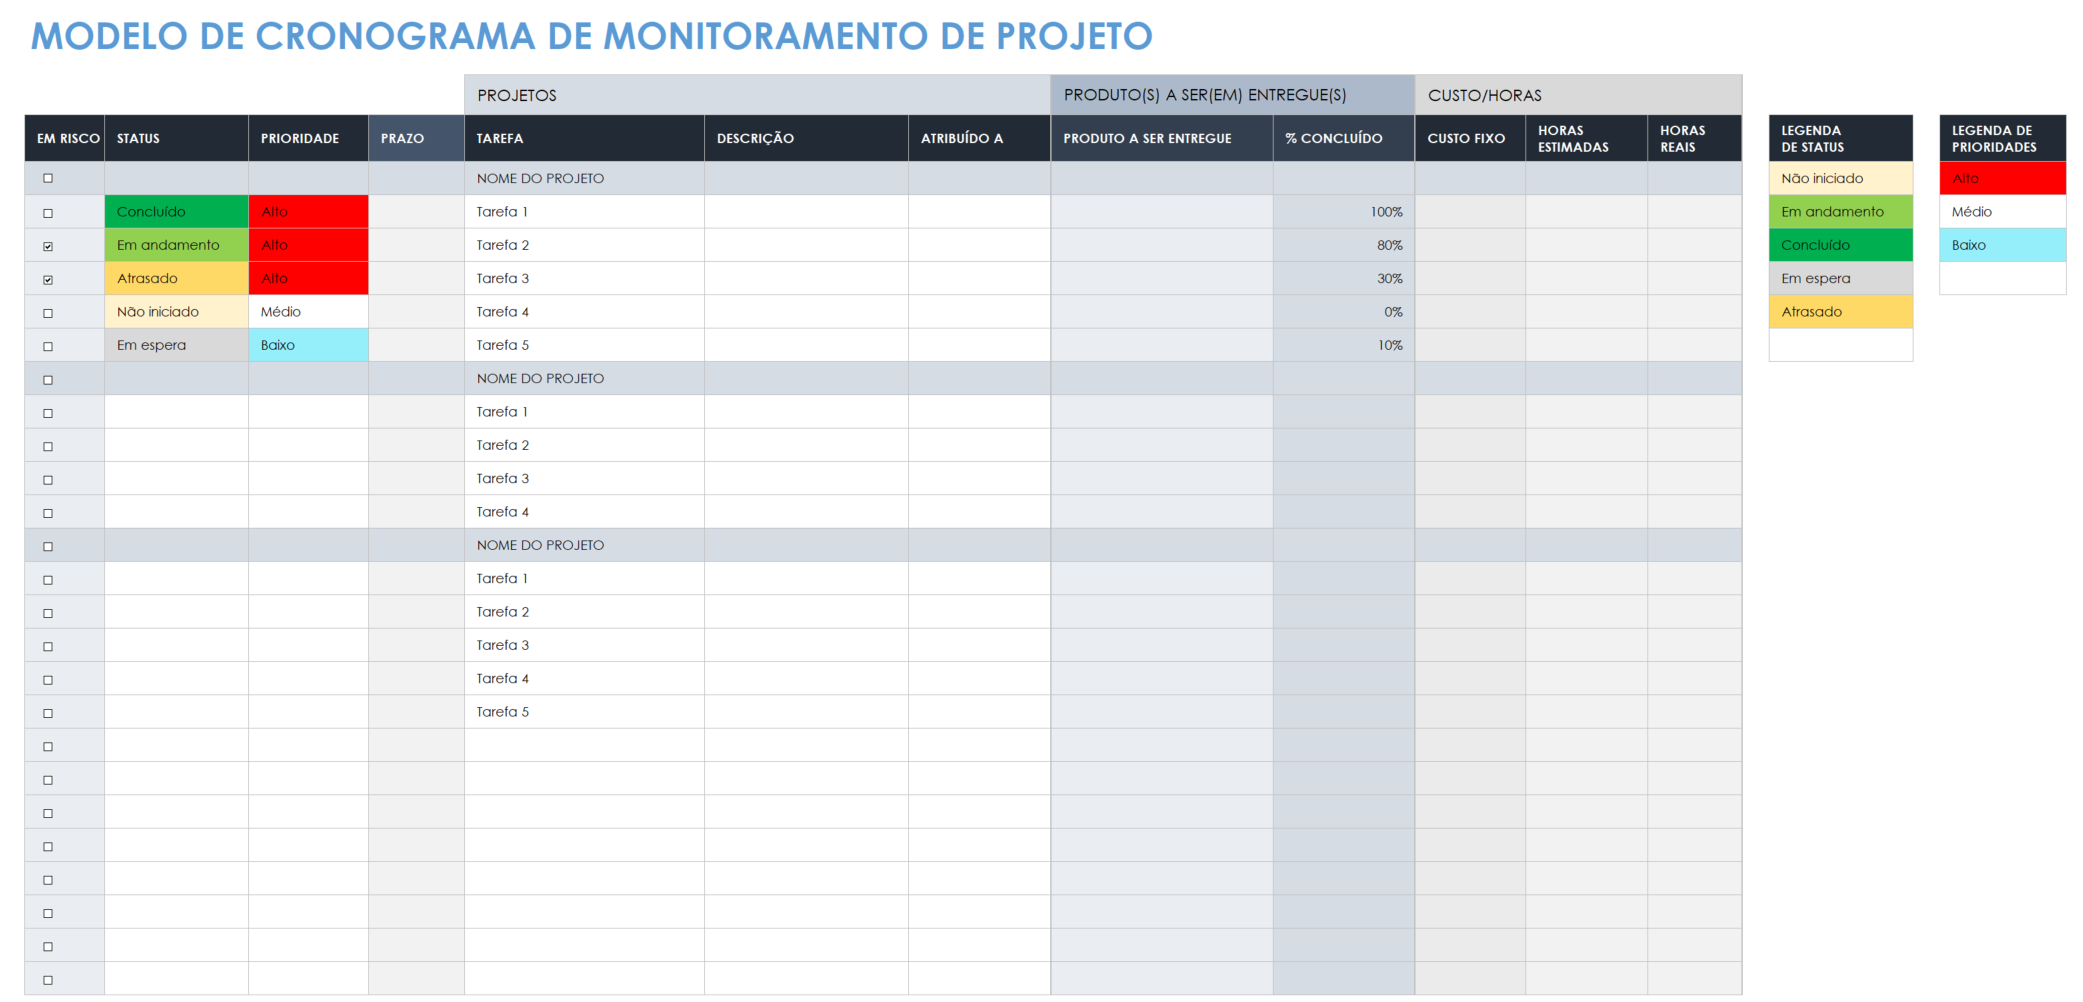Select Alto in the priorities legend
The width and height of the screenshot is (2083, 1002).
pos(2002,178)
